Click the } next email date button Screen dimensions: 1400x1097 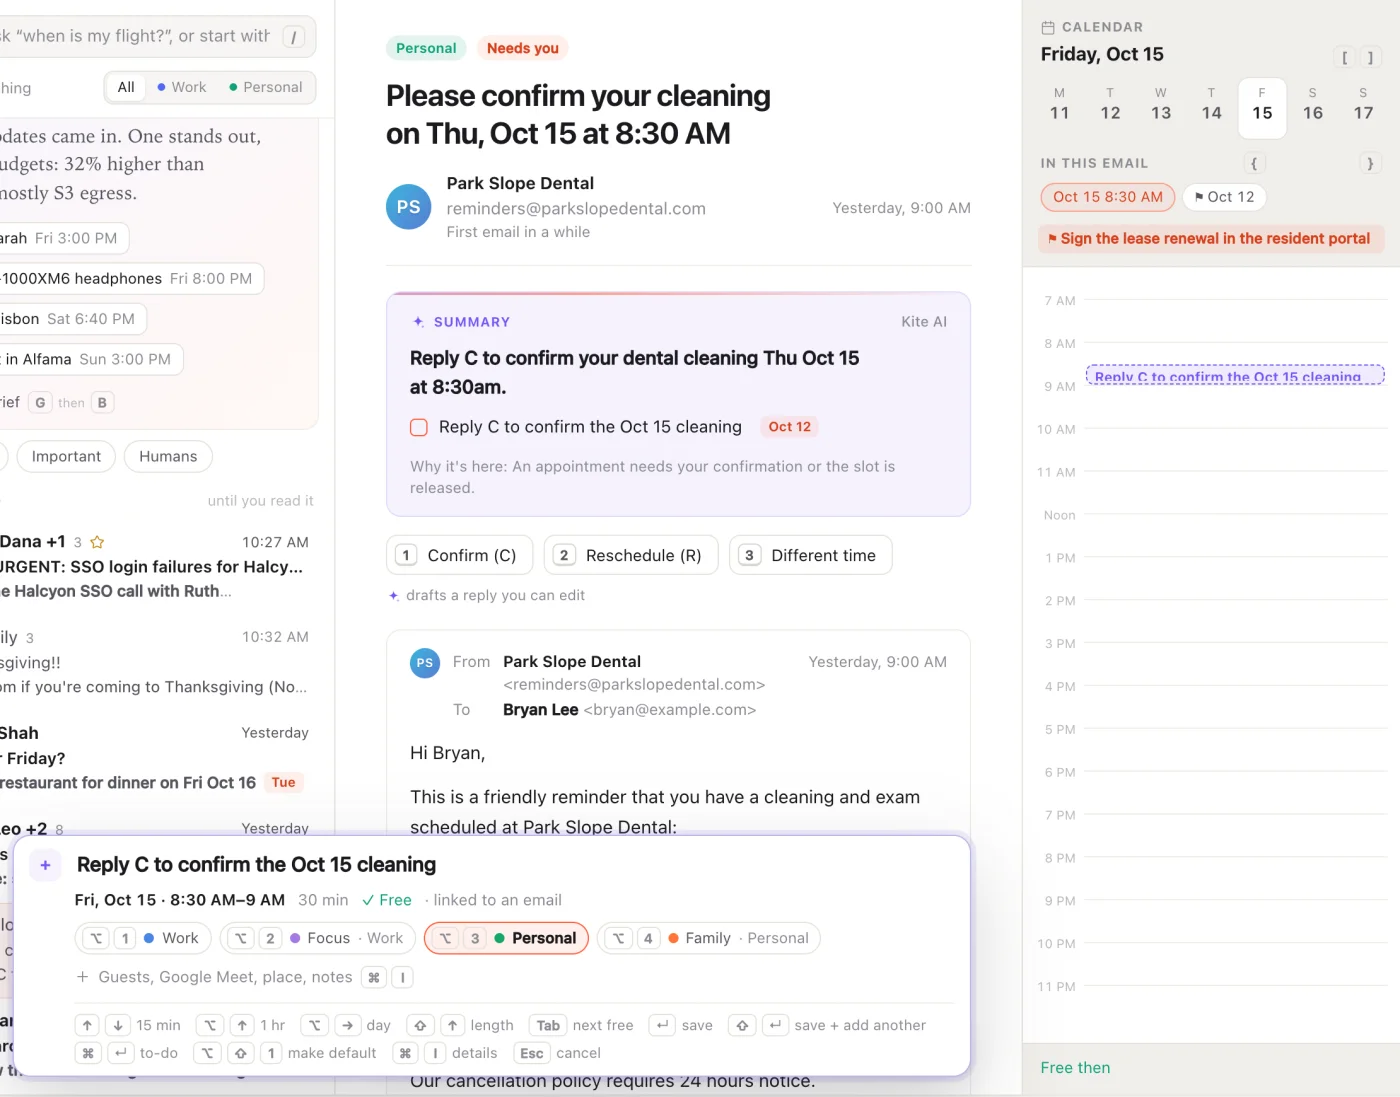point(1370,163)
